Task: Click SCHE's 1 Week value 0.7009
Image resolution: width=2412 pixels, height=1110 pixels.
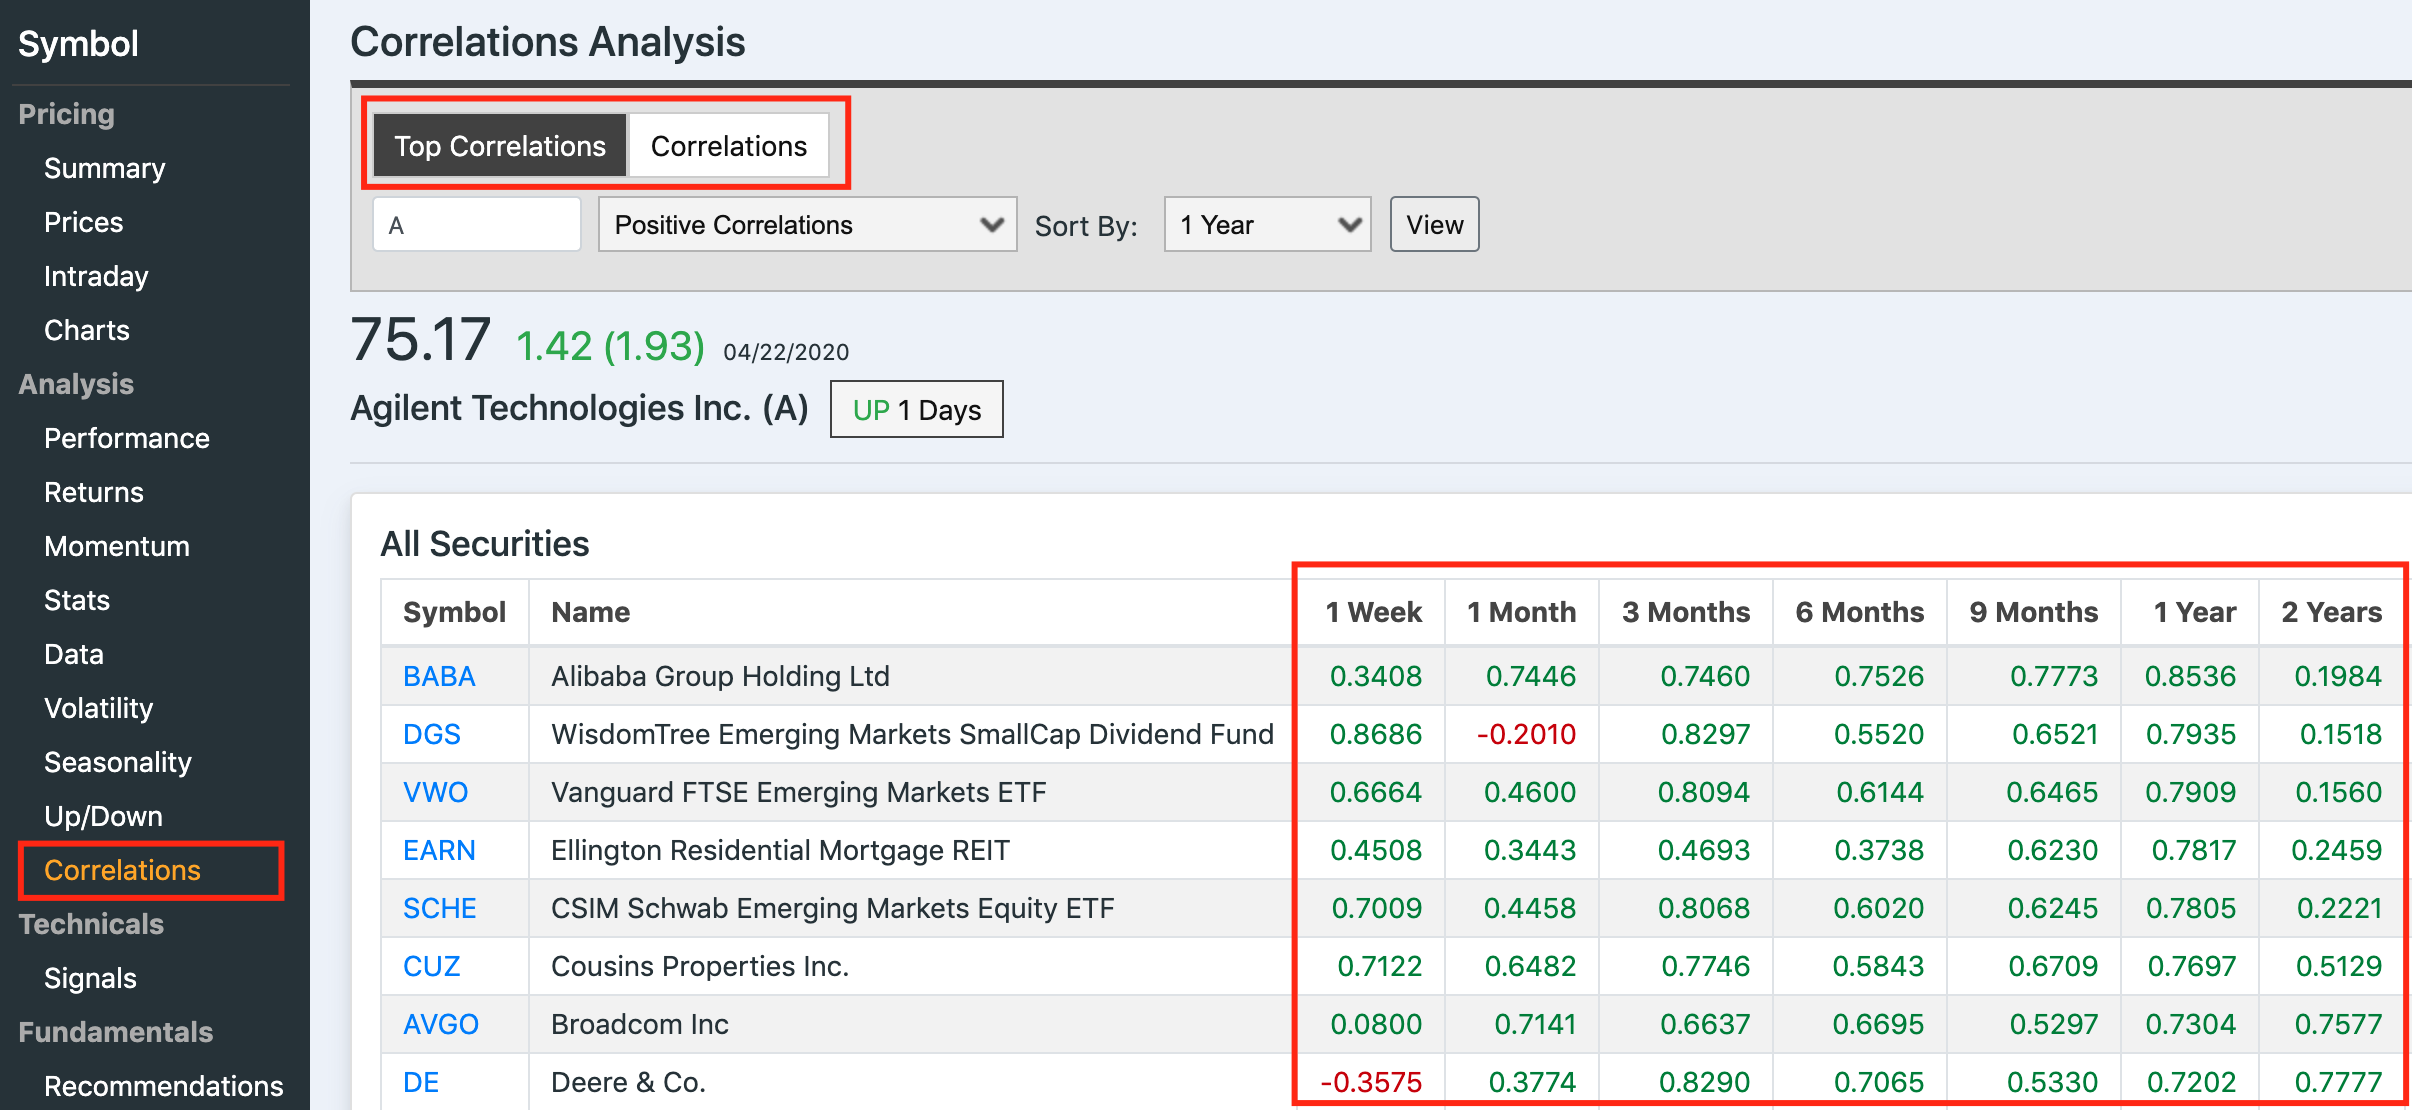Action: point(1377,908)
